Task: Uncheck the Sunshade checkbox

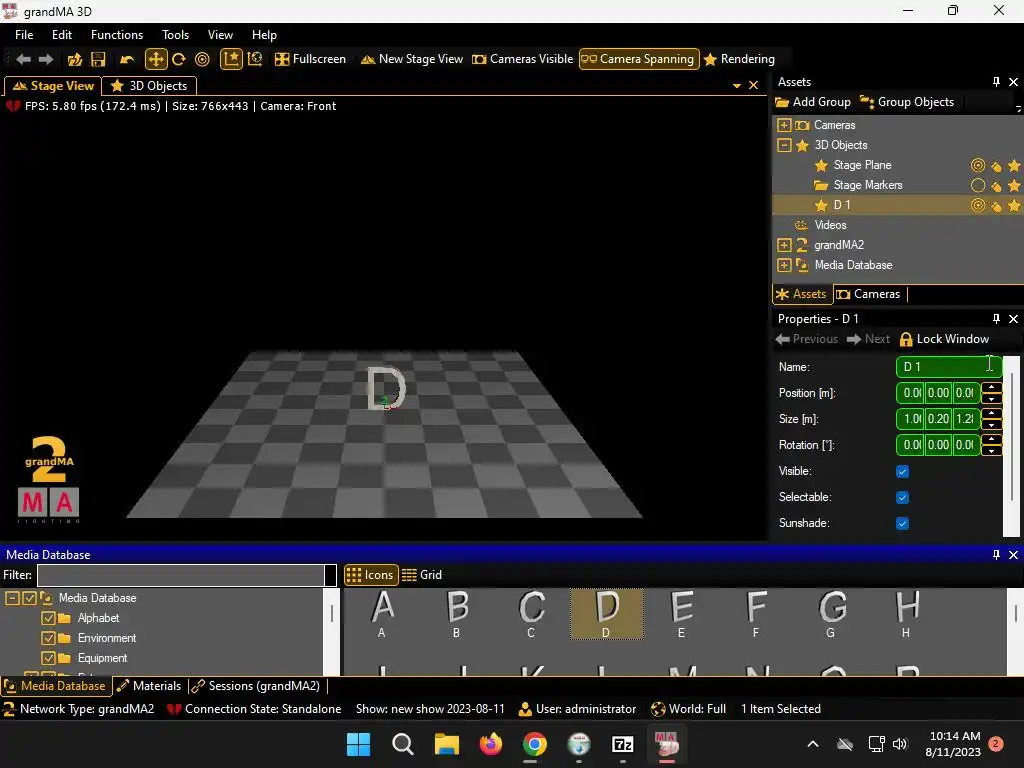Action: pyautogui.click(x=903, y=524)
